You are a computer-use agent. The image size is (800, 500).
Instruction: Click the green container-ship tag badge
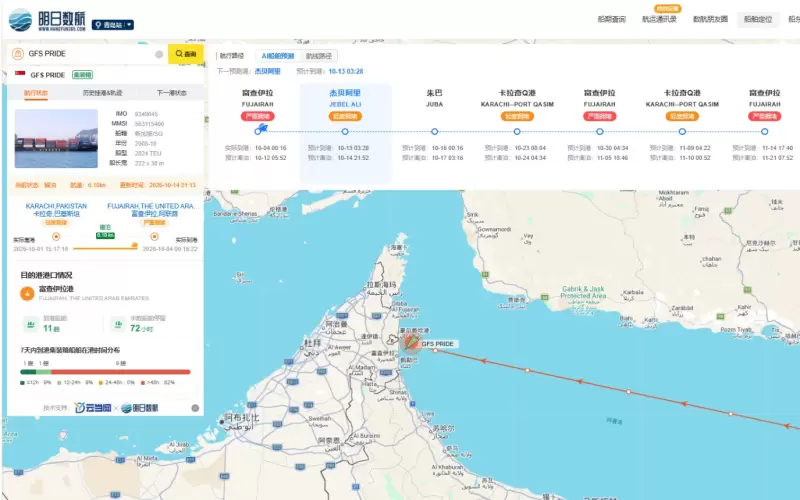click(x=82, y=74)
